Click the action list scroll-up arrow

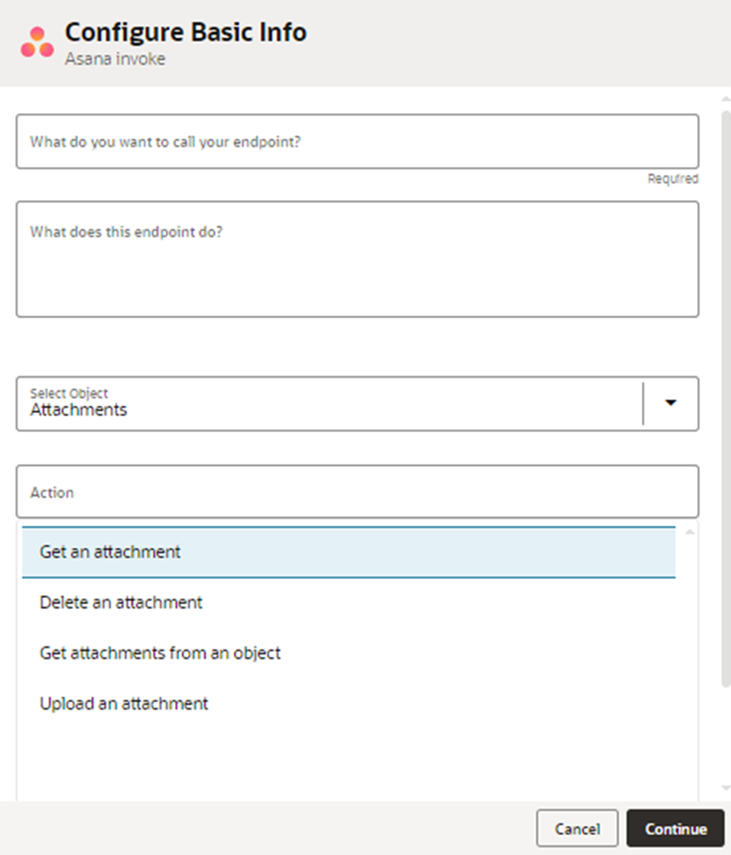click(689, 532)
